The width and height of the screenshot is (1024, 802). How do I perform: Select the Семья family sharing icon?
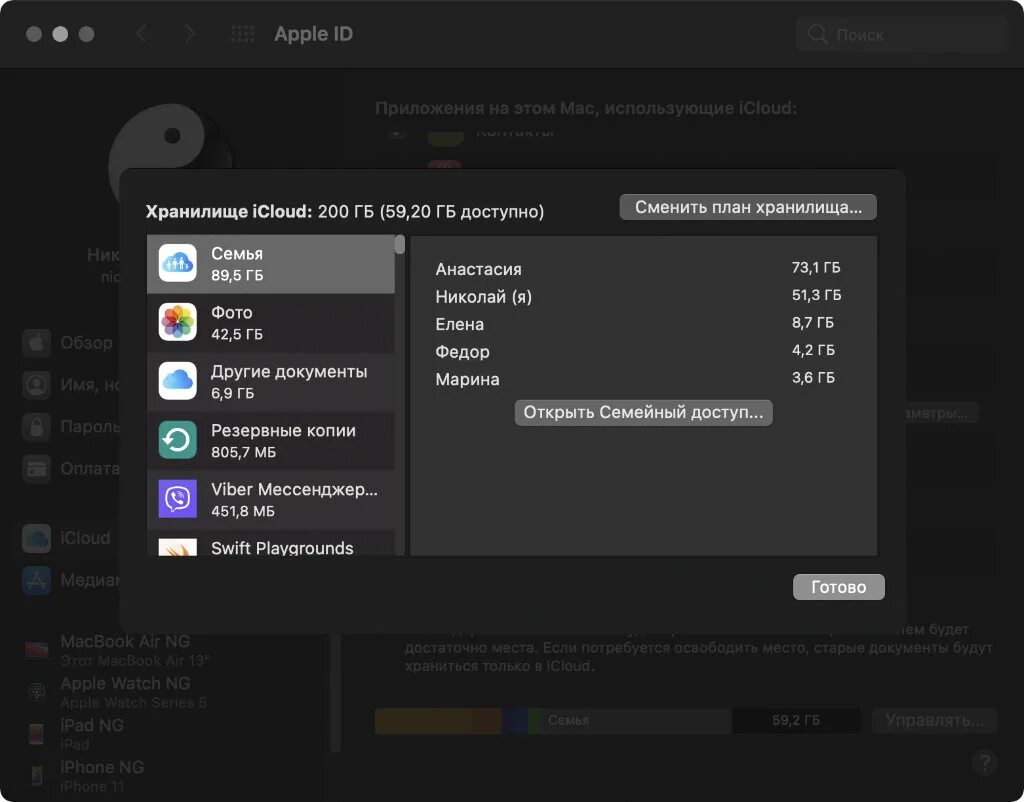178,263
